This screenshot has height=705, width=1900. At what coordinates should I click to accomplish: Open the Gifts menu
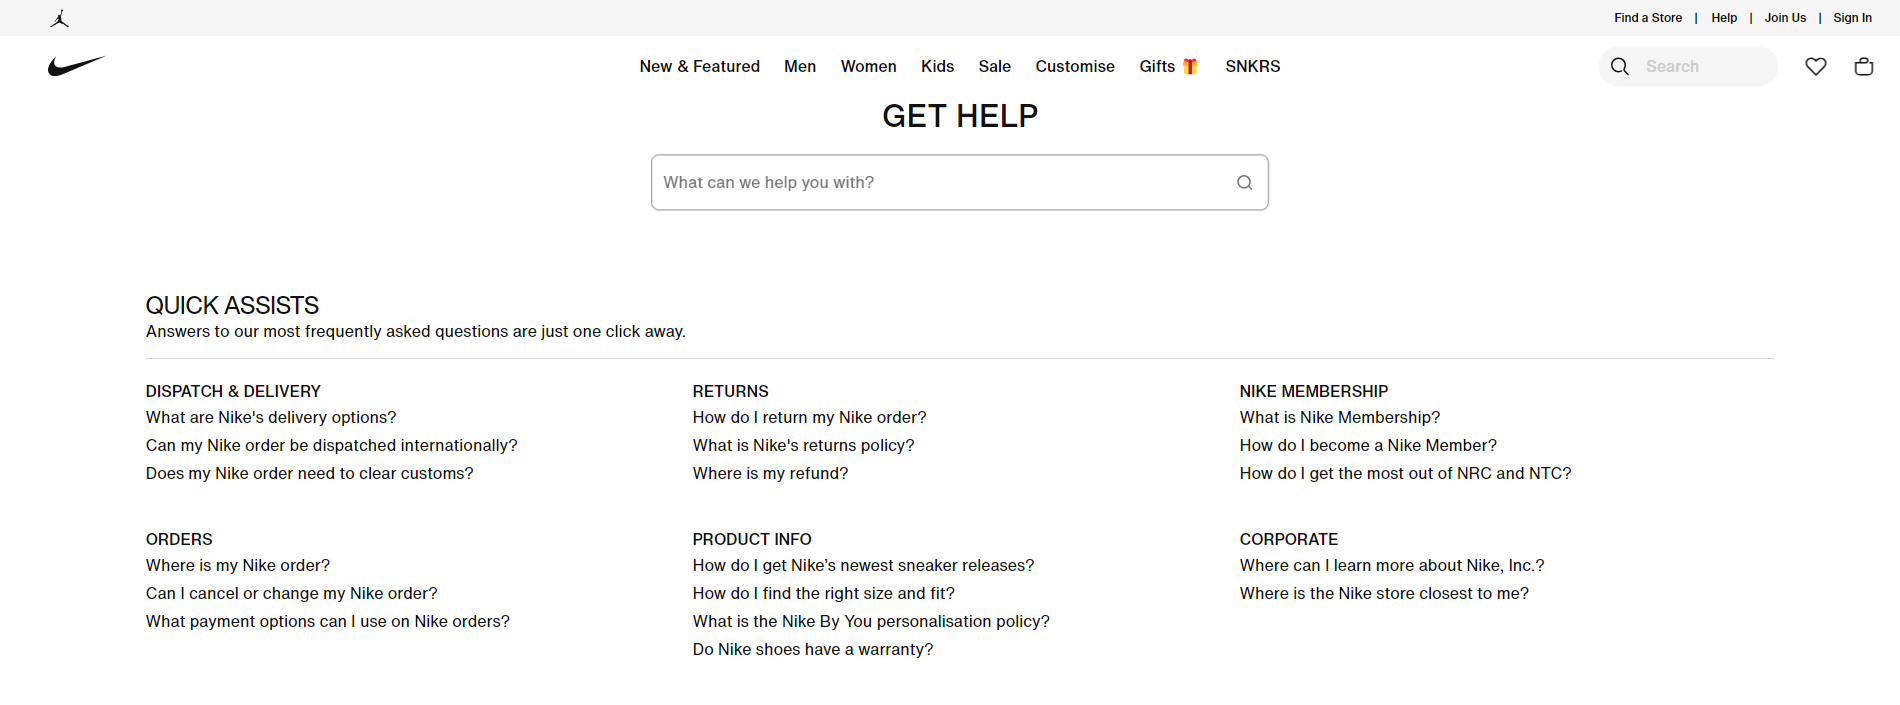click(1169, 66)
